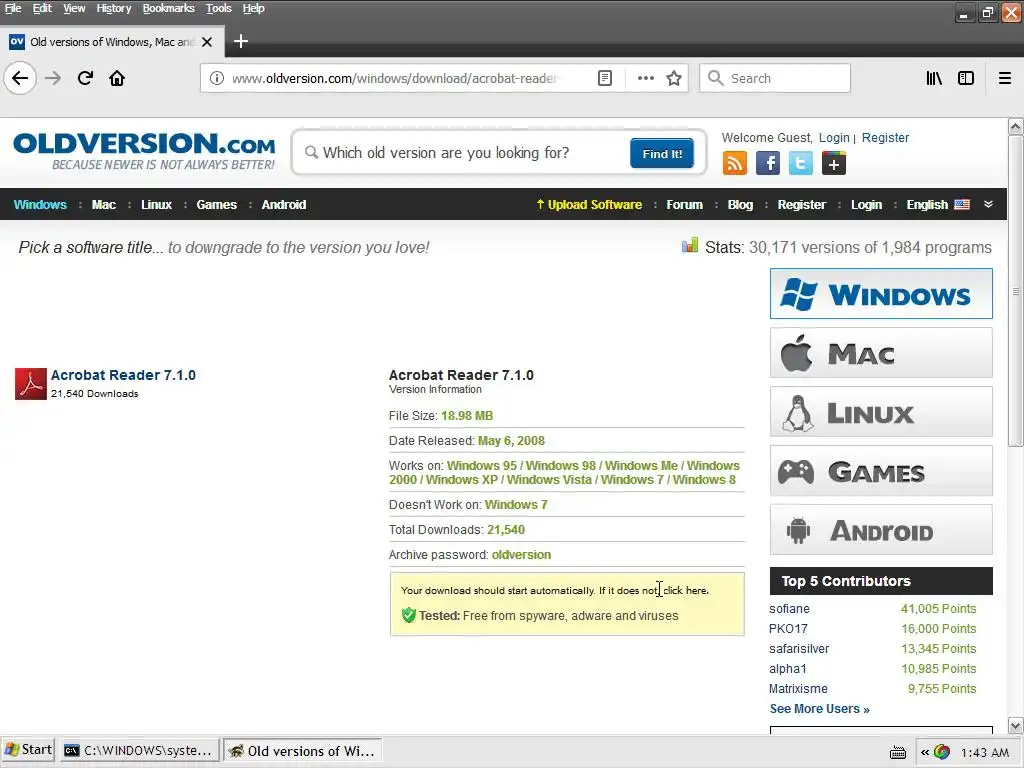The width and height of the screenshot is (1024, 768).
Task: Close the Old versions of Windows tab
Action: (x=207, y=42)
